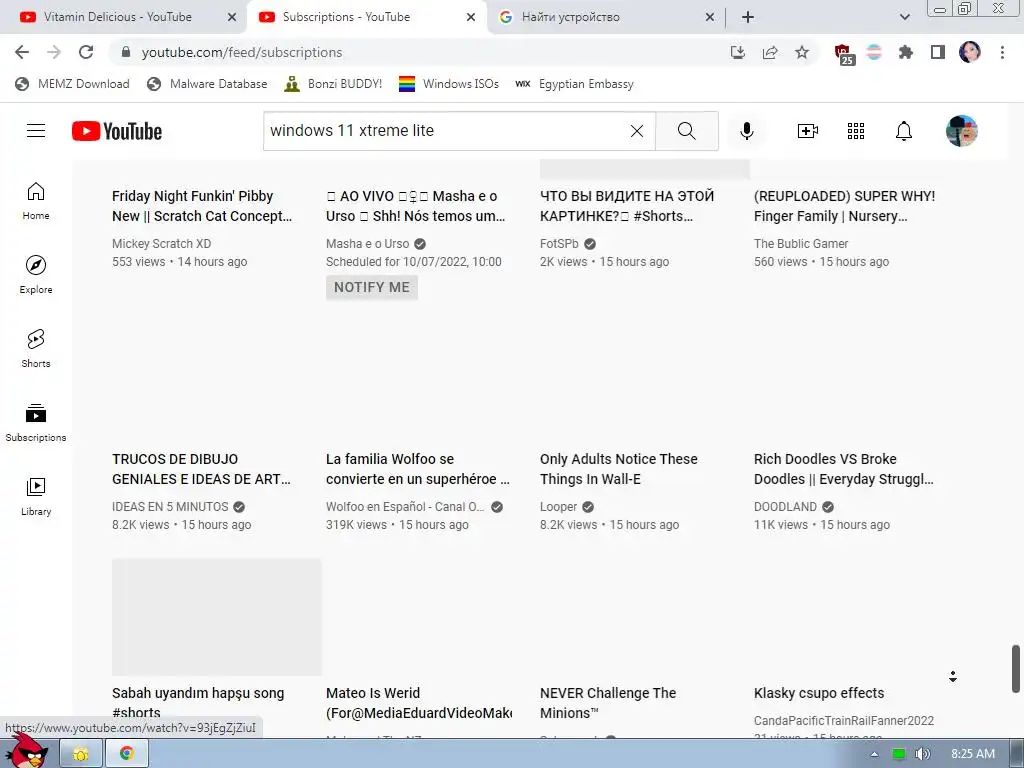
Task: Open the Bonzi BUDDY! bookmark
Action: coord(334,84)
